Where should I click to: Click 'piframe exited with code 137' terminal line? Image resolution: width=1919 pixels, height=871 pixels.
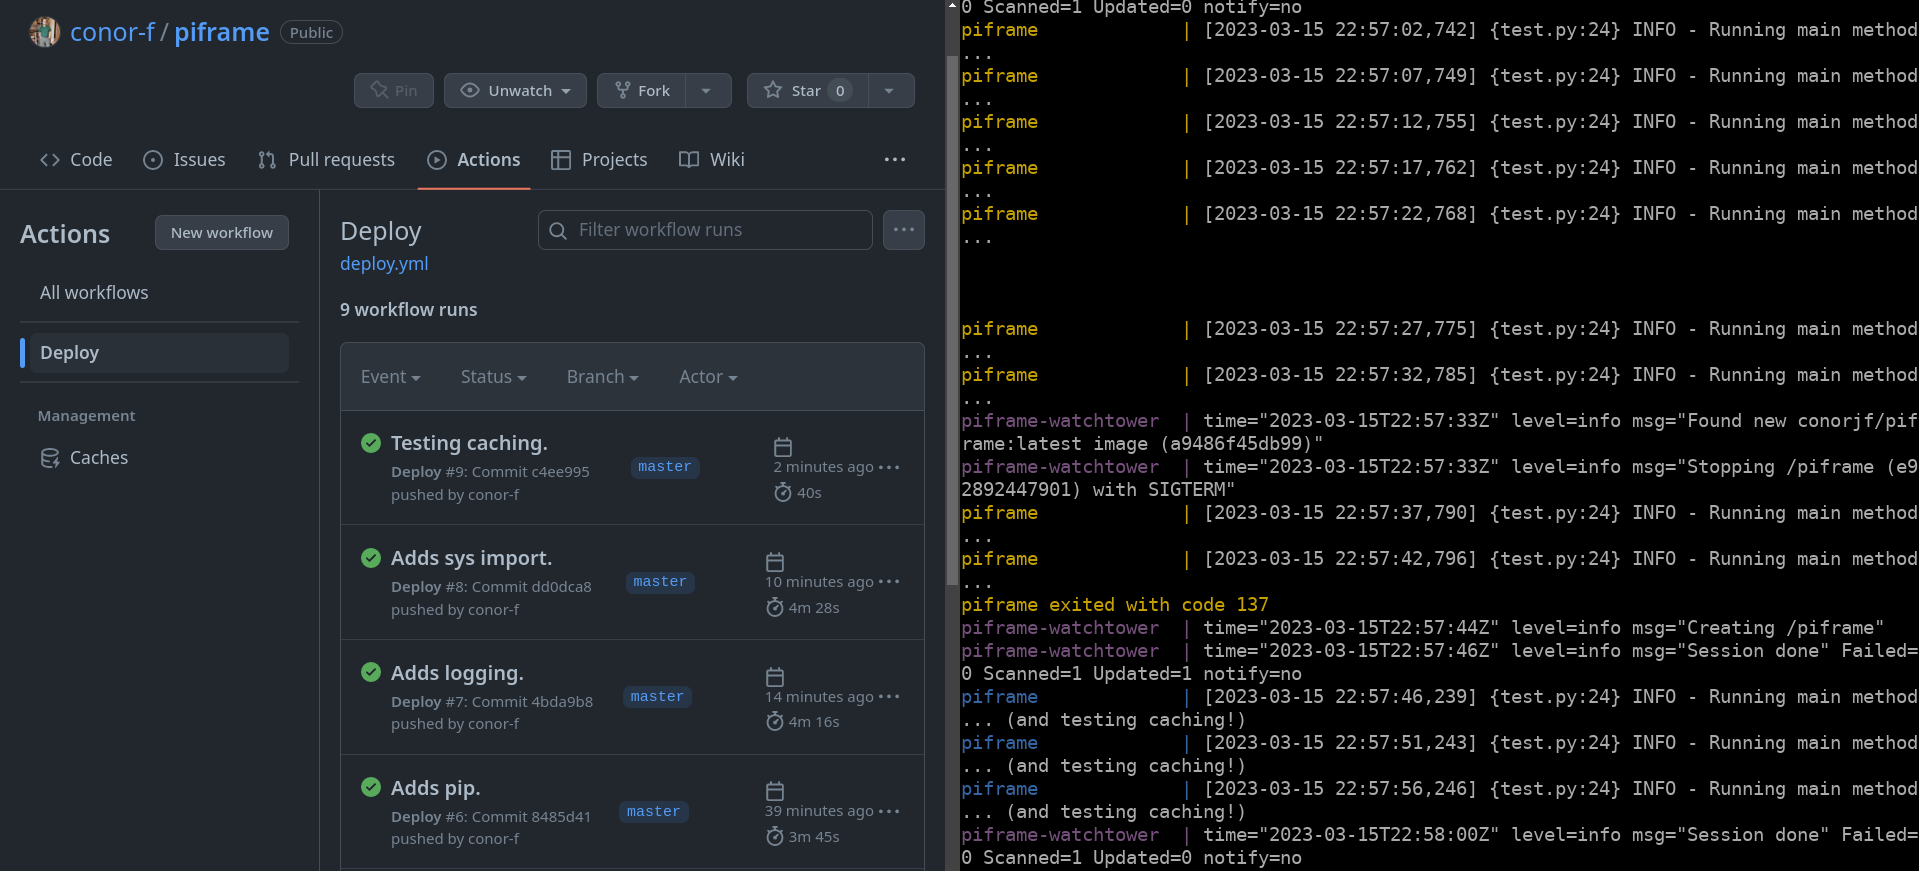click(1115, 605)
